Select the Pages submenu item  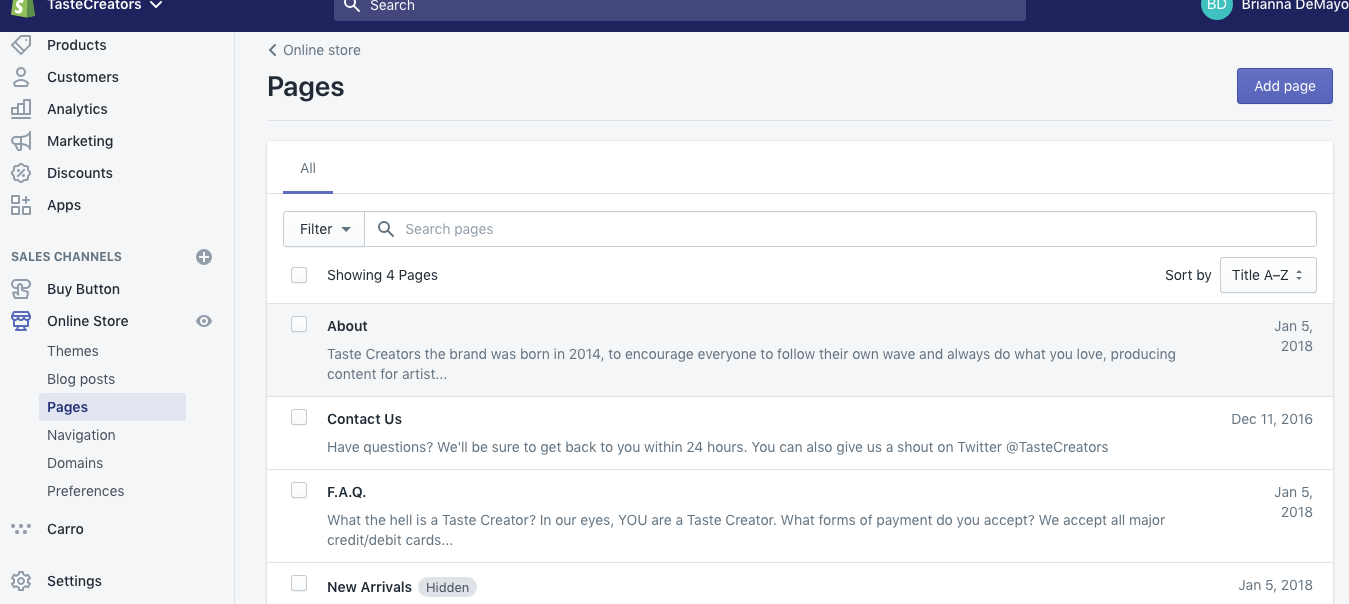click(x=112, y=407)
